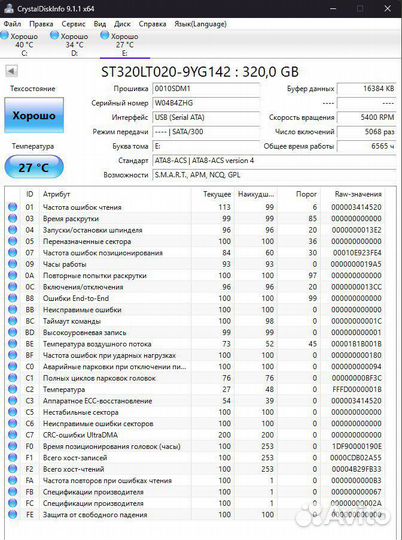Click the power-on count field 5068
The width and height of the screenshot is (402, 540).
tap(367, 132)
